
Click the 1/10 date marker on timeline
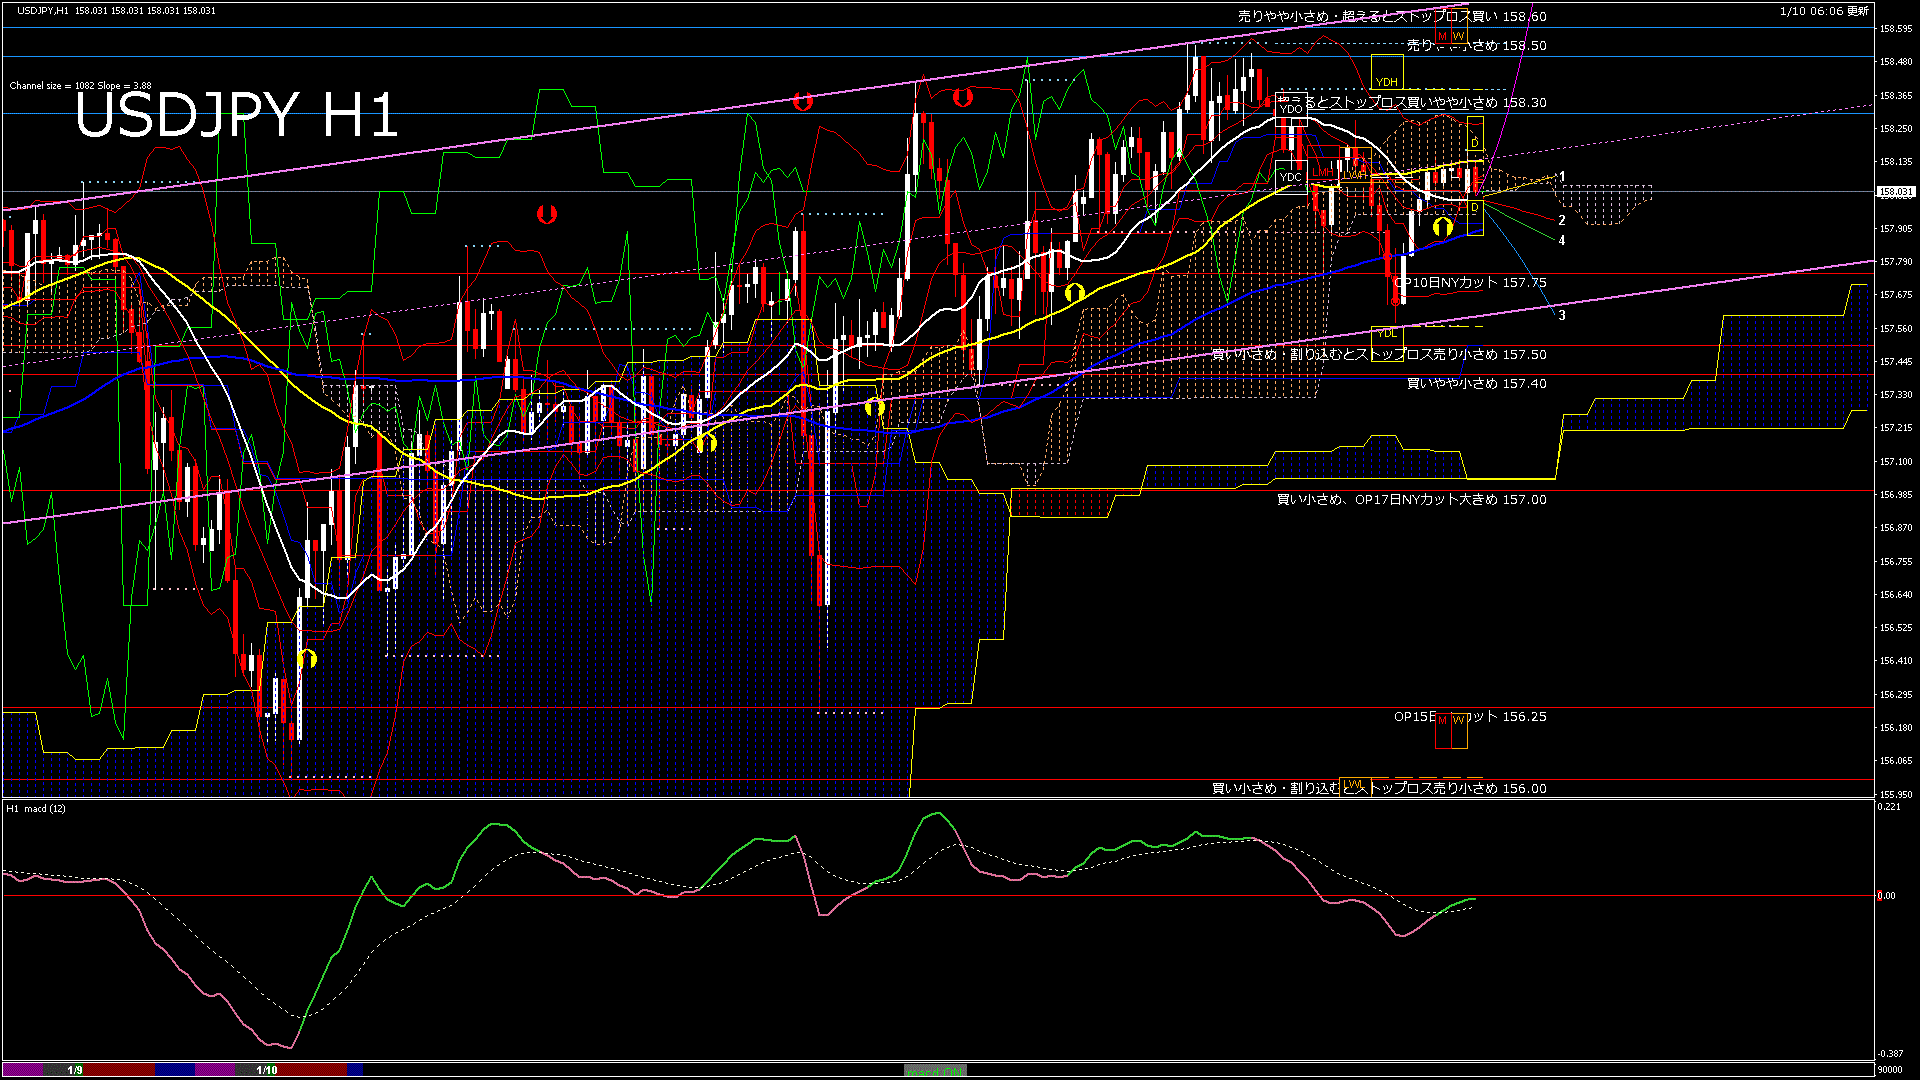[x=266, y=1070]
